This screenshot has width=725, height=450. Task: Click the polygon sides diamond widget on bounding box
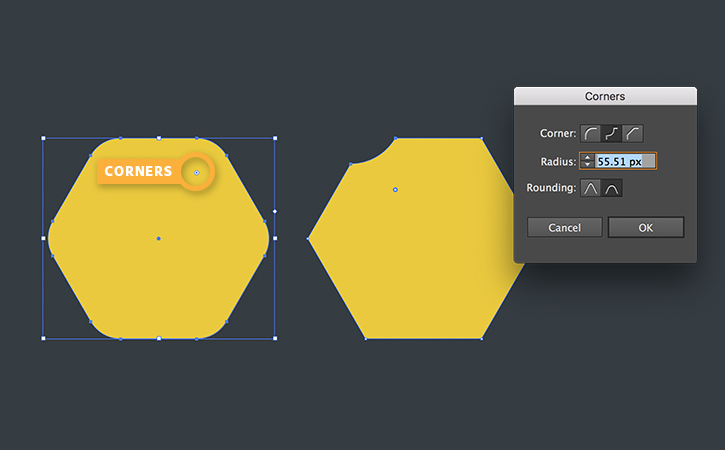pyautogui.click(x=275, y=211)
